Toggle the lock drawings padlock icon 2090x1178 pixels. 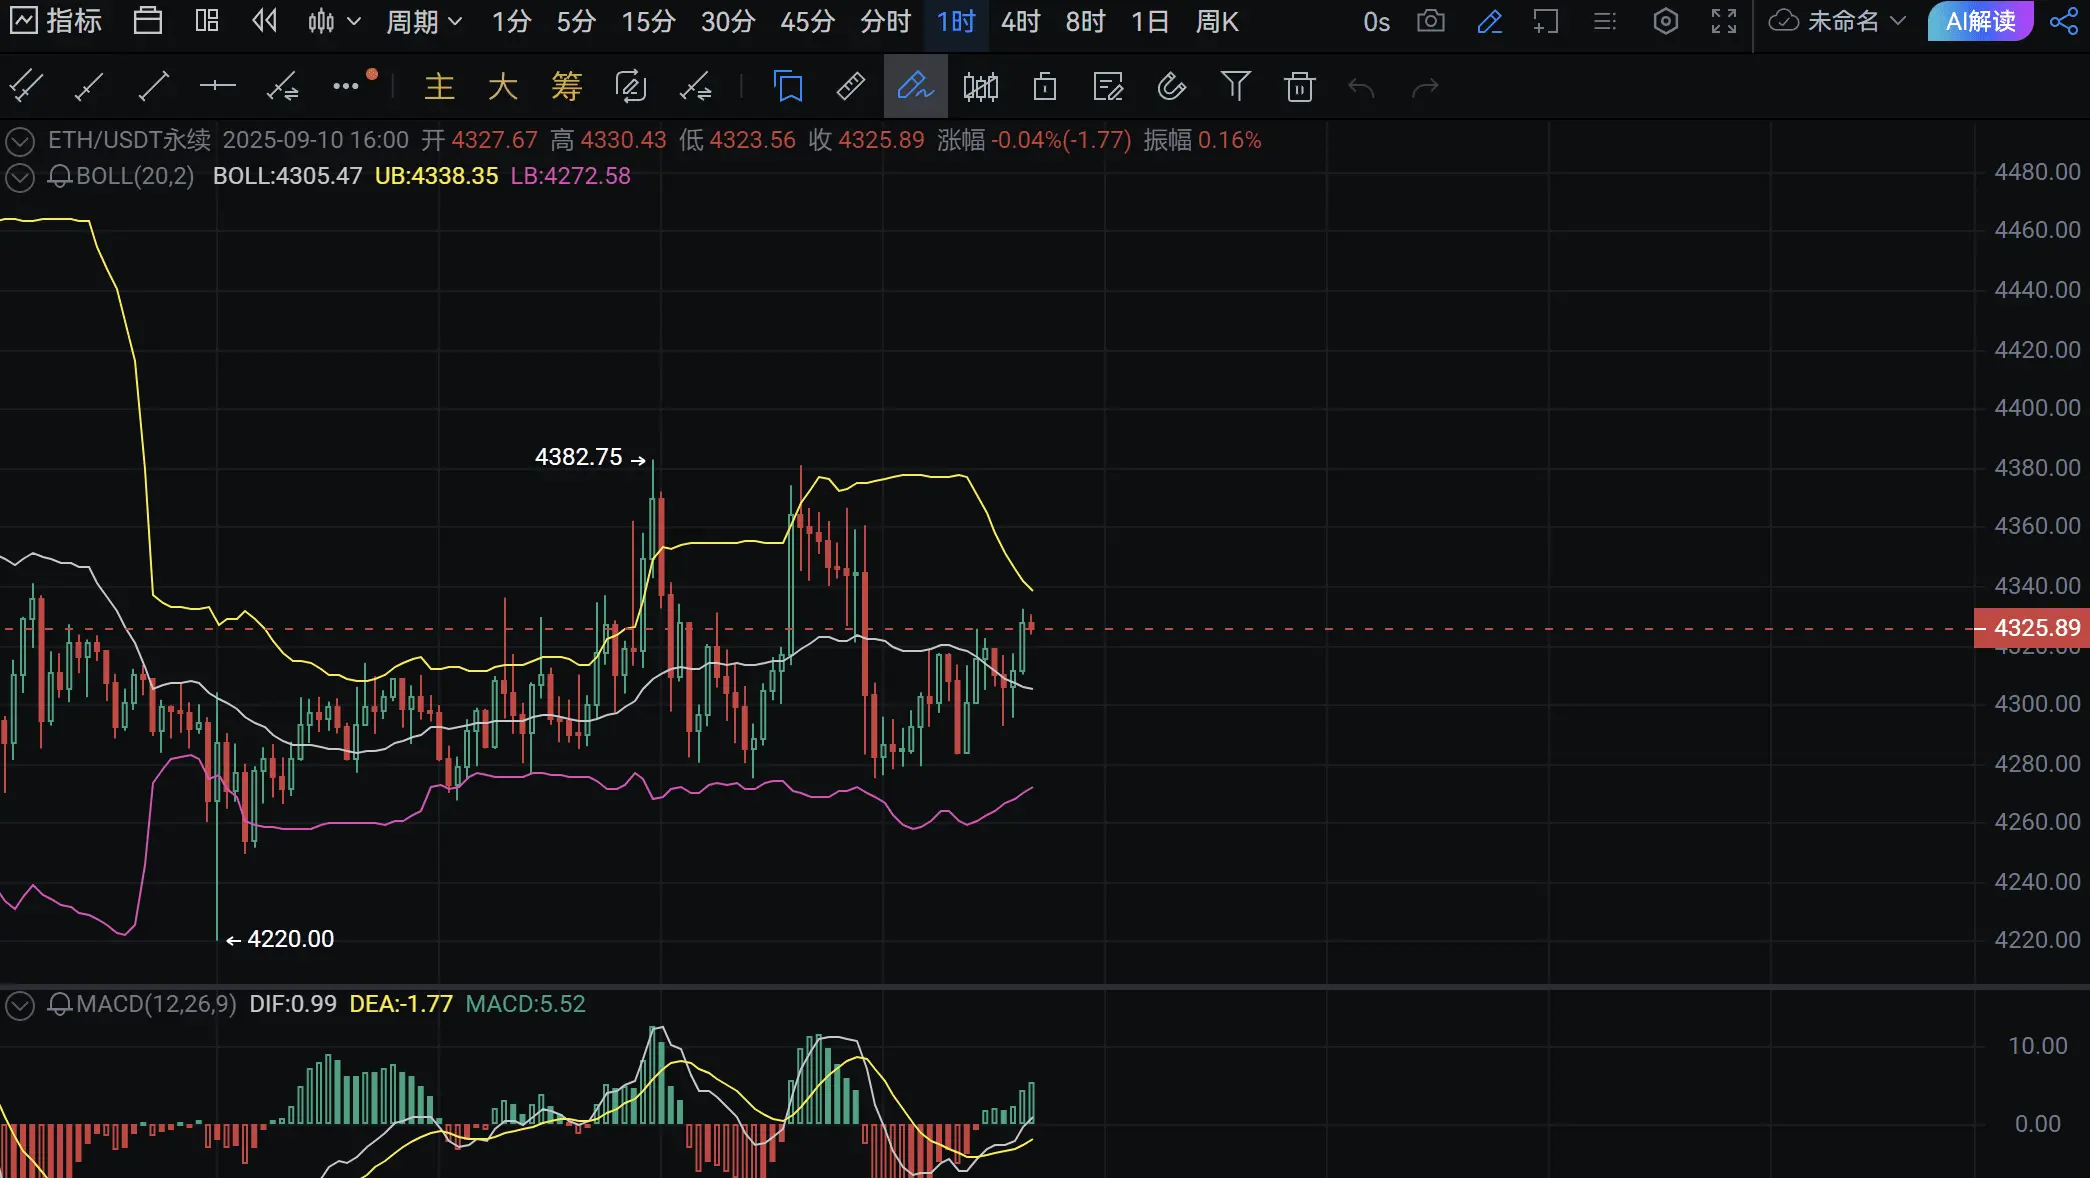(x=1044, y=87)
